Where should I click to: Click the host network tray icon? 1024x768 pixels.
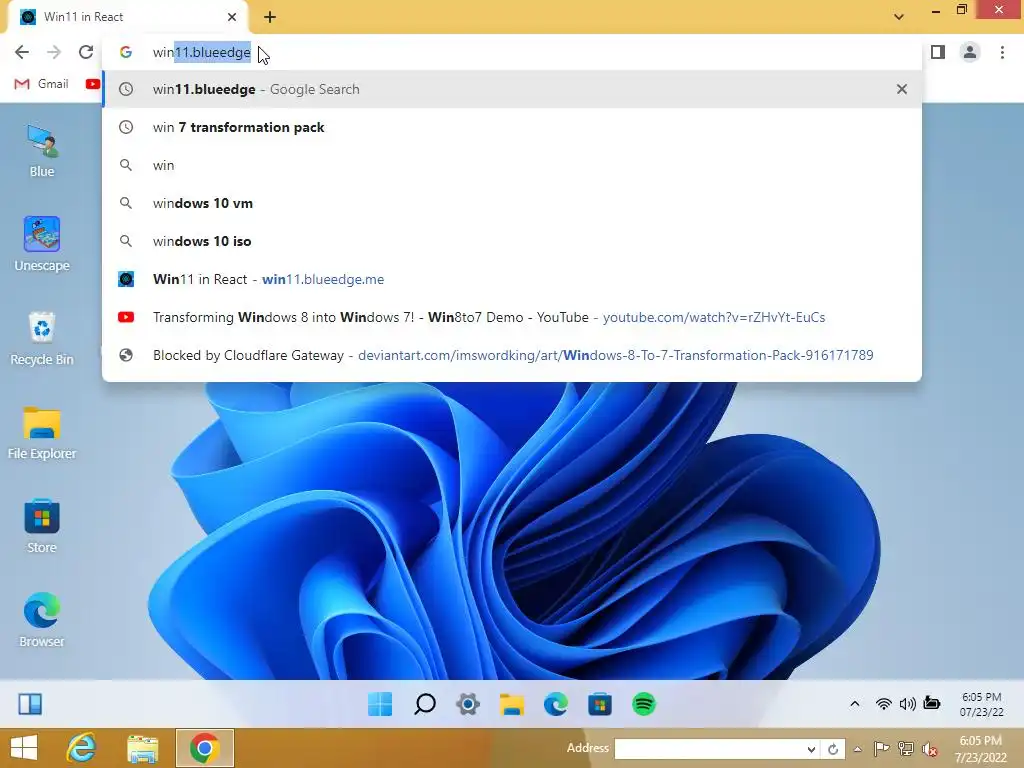[x=905, y=749]
